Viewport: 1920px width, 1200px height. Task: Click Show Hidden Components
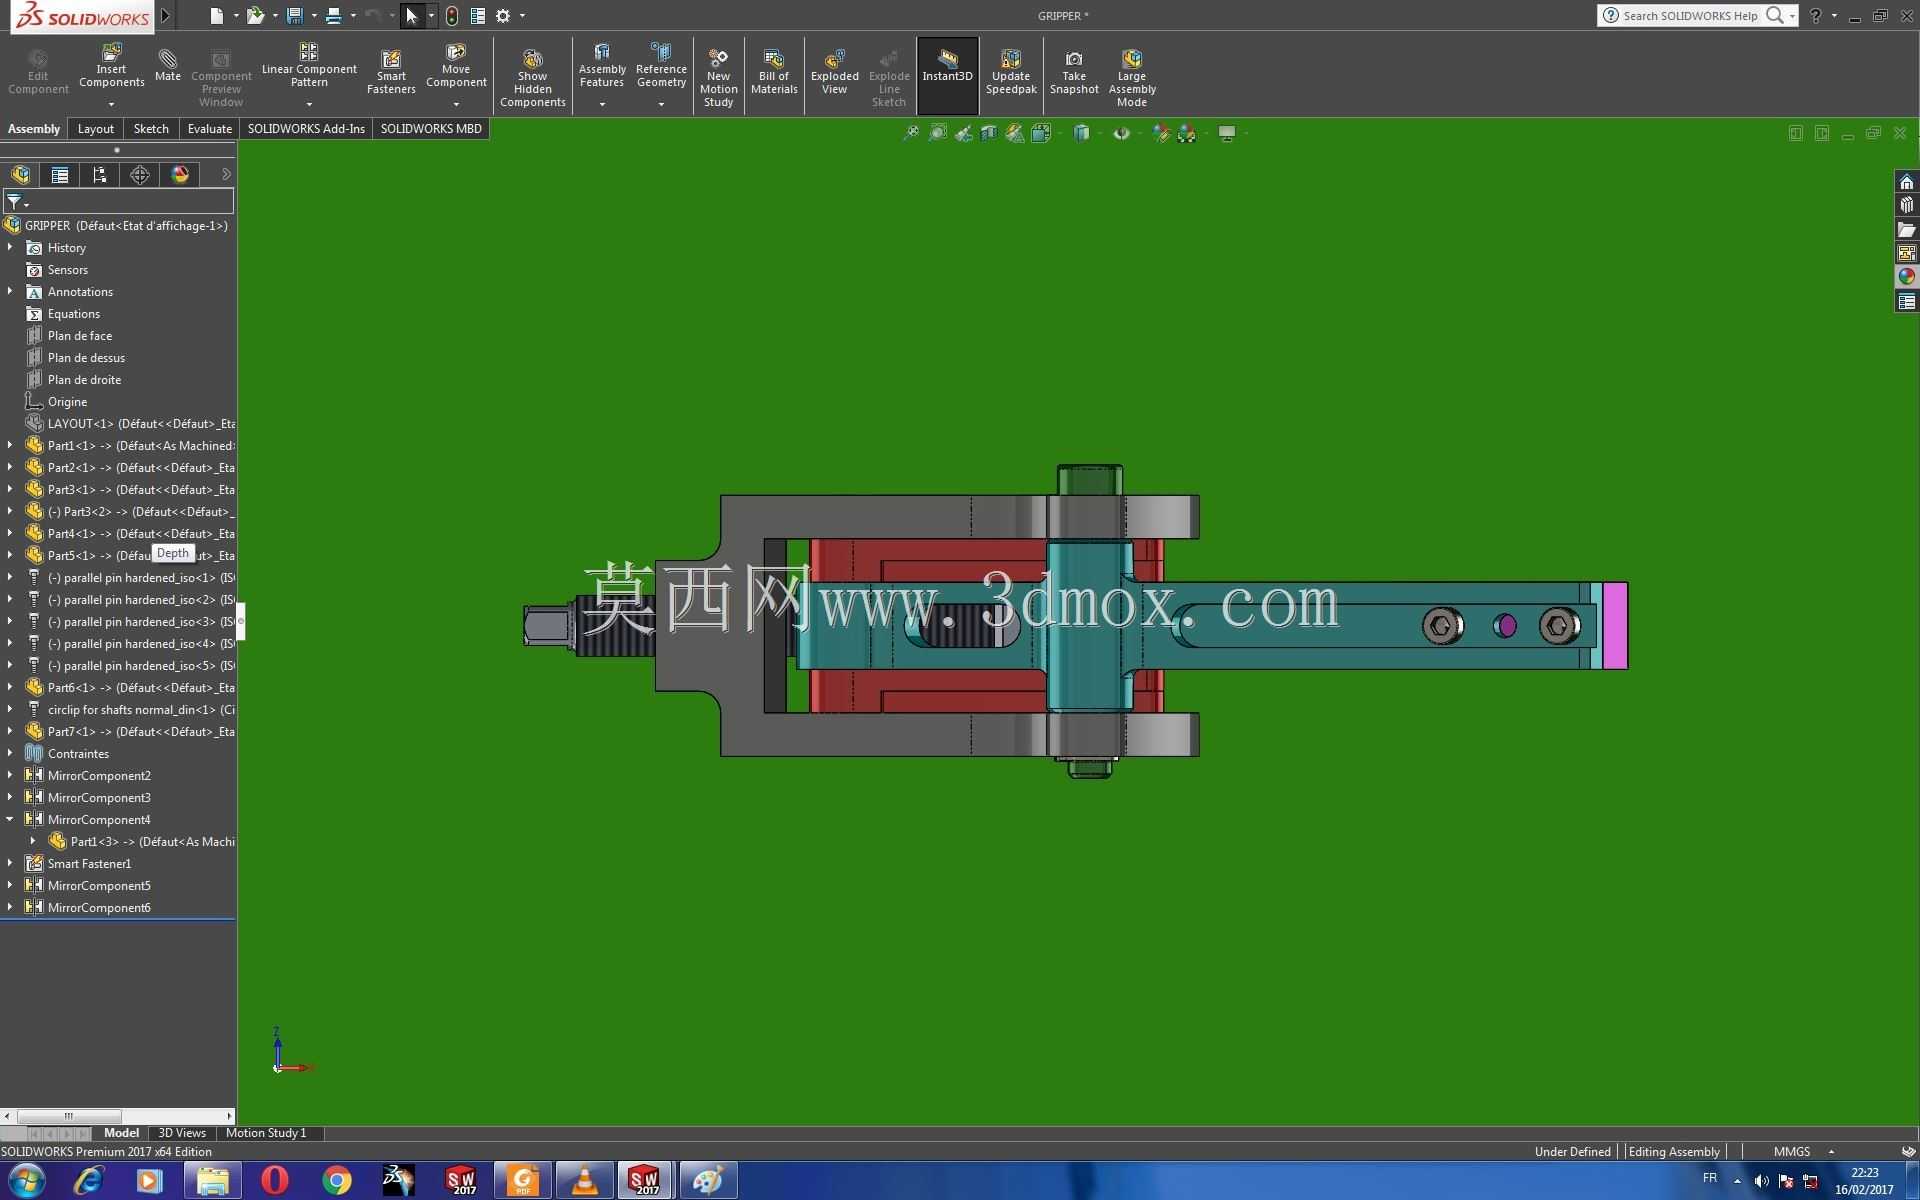click(x=532, y=78)
